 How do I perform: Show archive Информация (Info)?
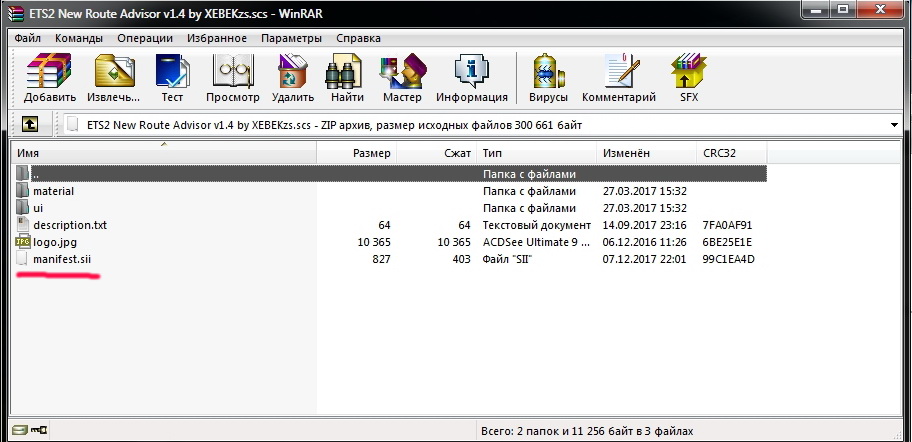coord(471,77)
